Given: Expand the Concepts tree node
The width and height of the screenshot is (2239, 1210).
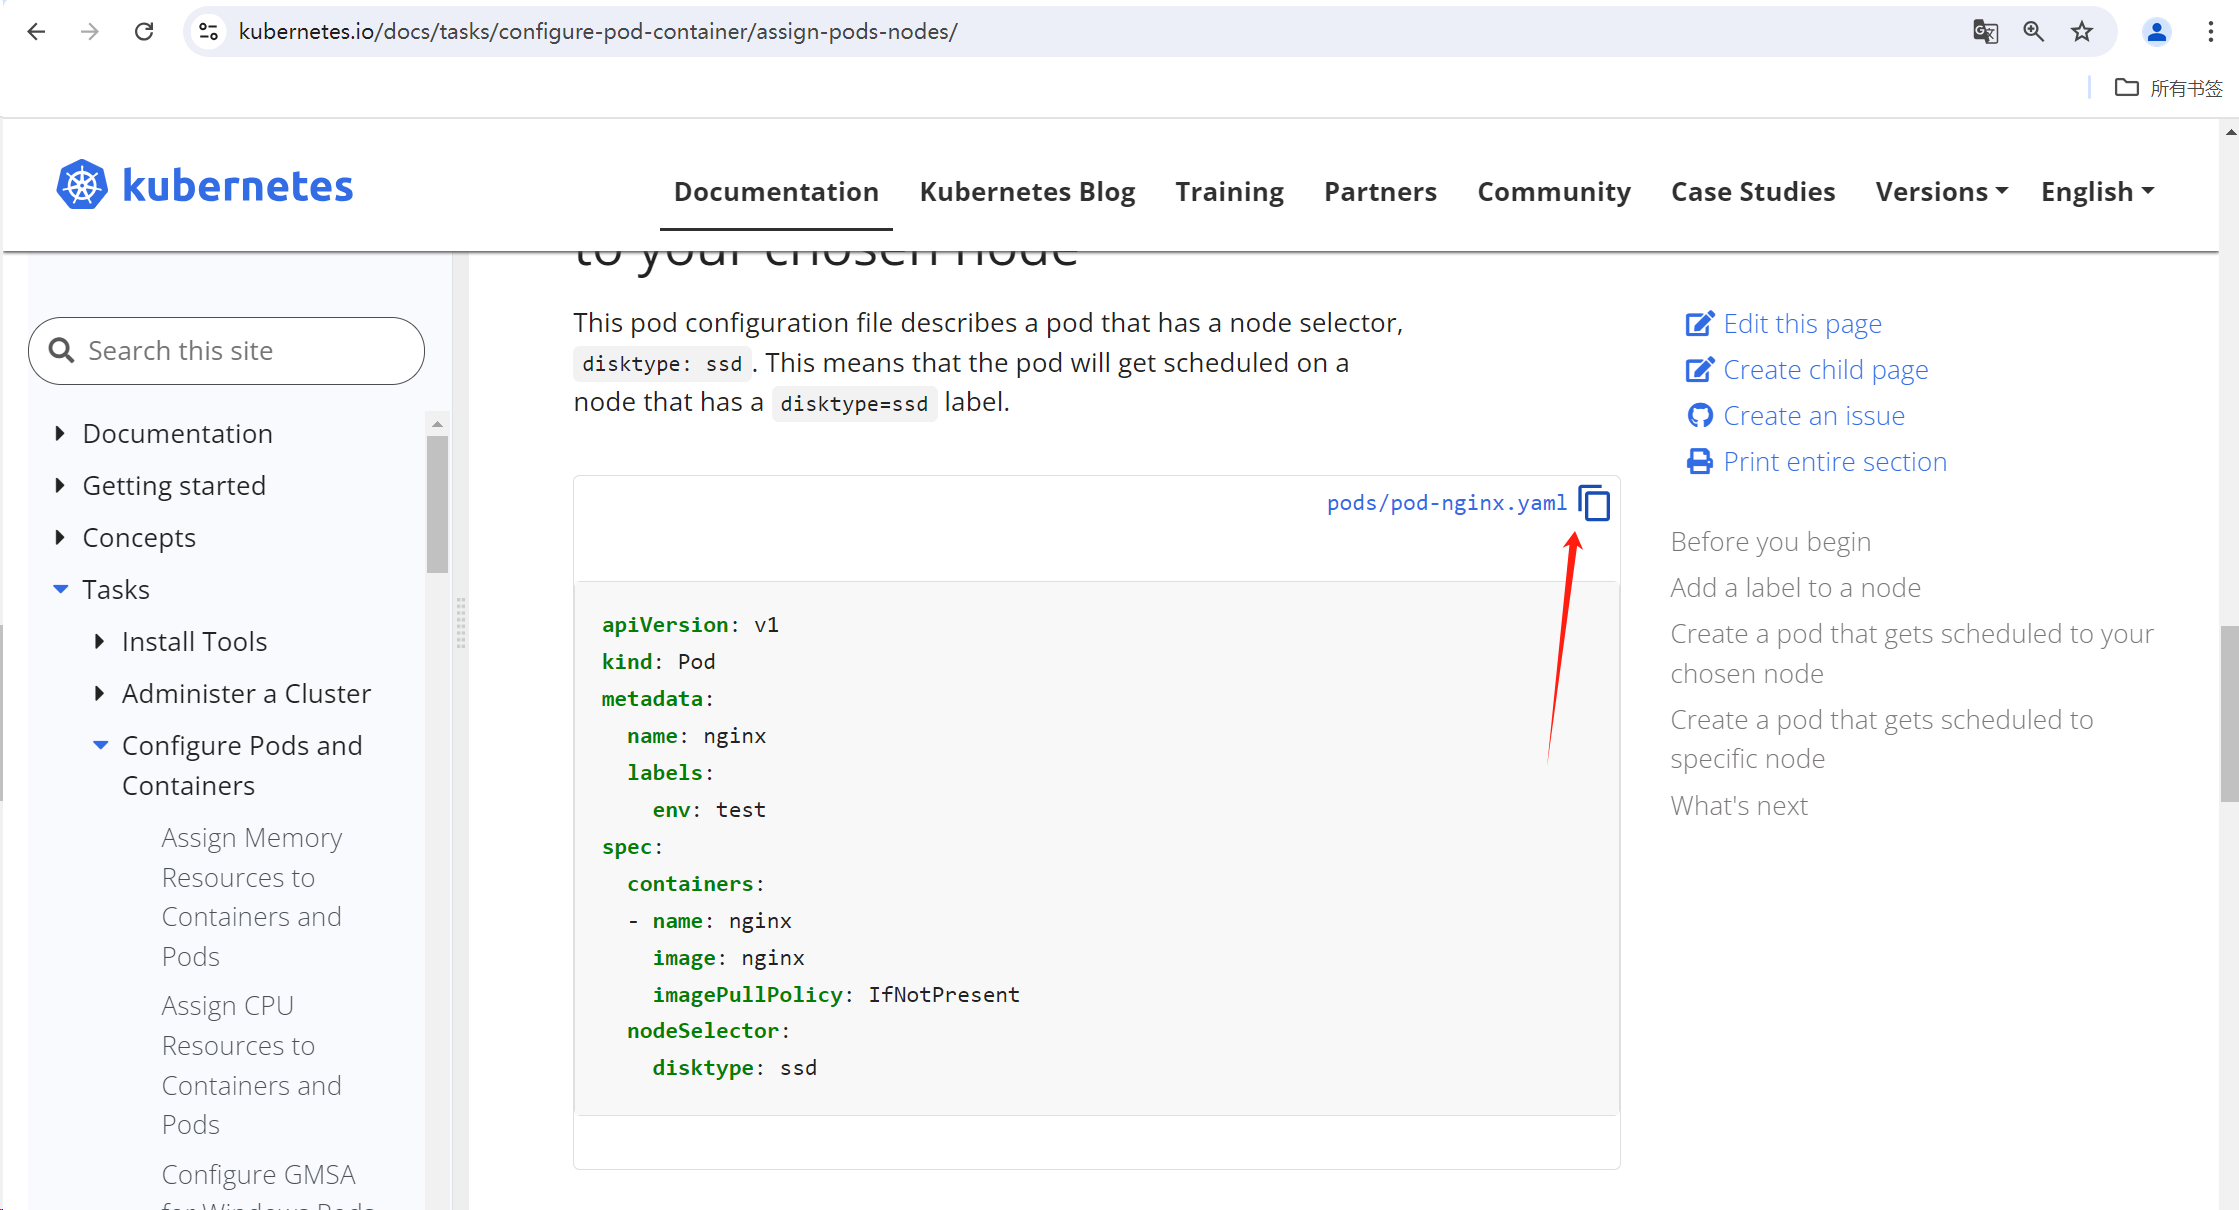Looking at the screenshot, I should tap(60, 537).
